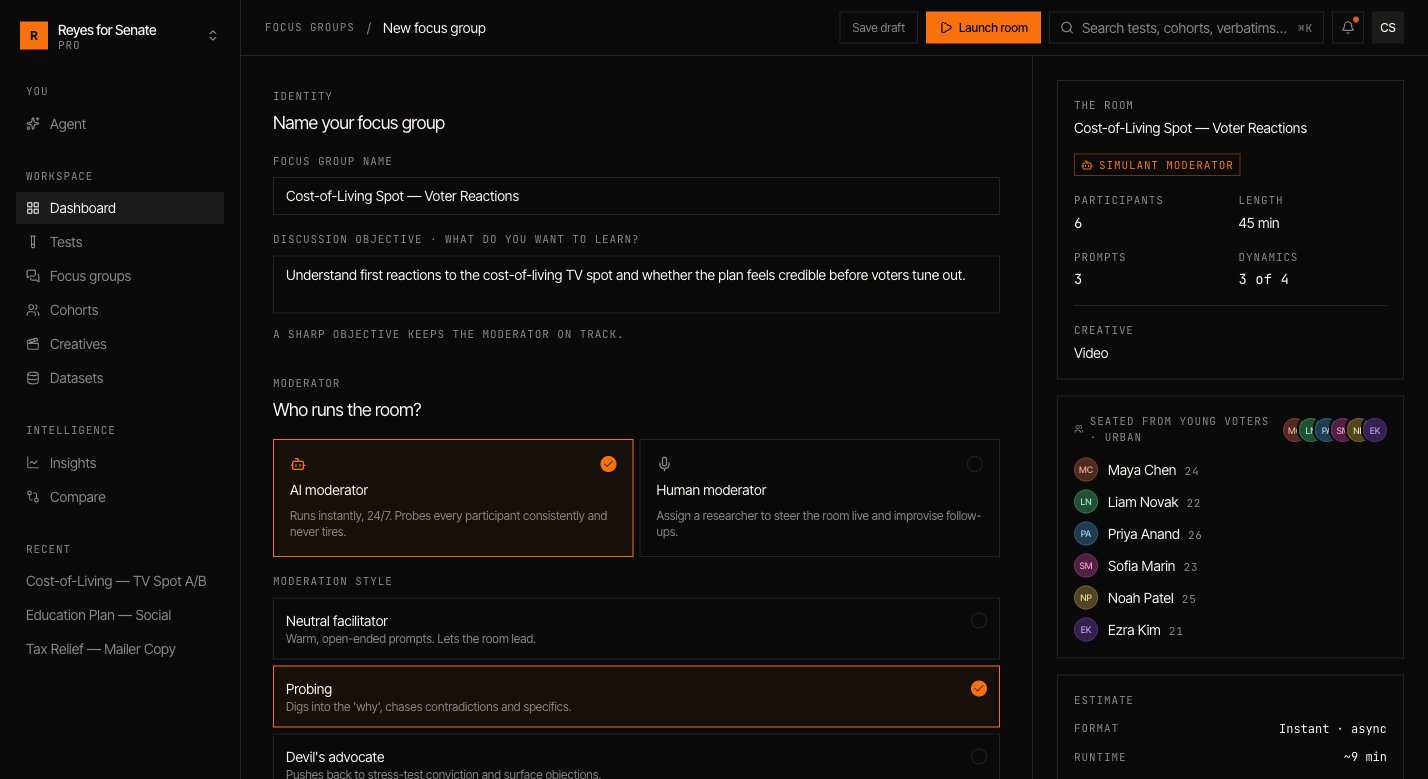The image size is (1428, 779).
Task: Click the Simulant Moderator badge
Action: pyautogui.click(x=1157, y=165)
